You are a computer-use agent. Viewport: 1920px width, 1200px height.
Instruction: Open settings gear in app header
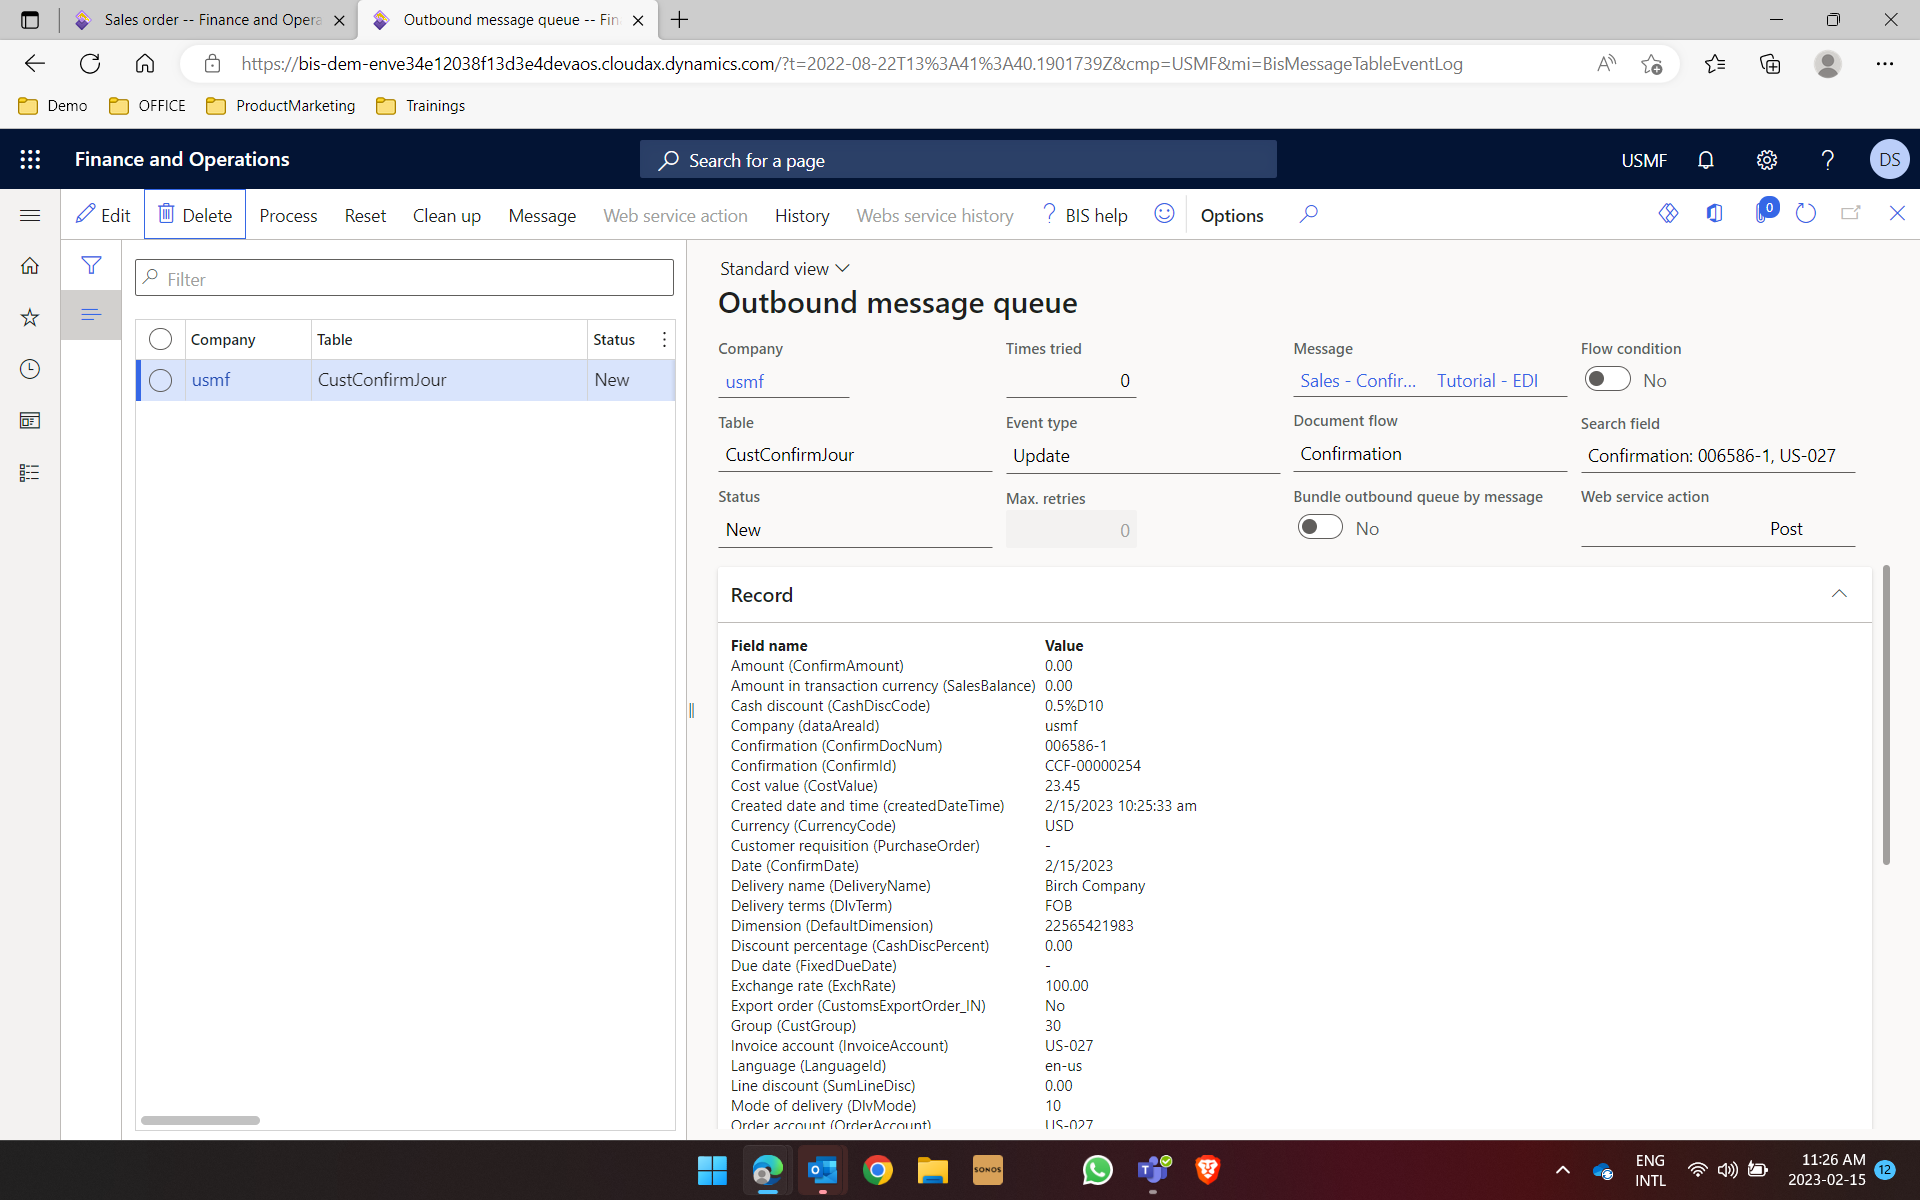(x=1767, y=160)
